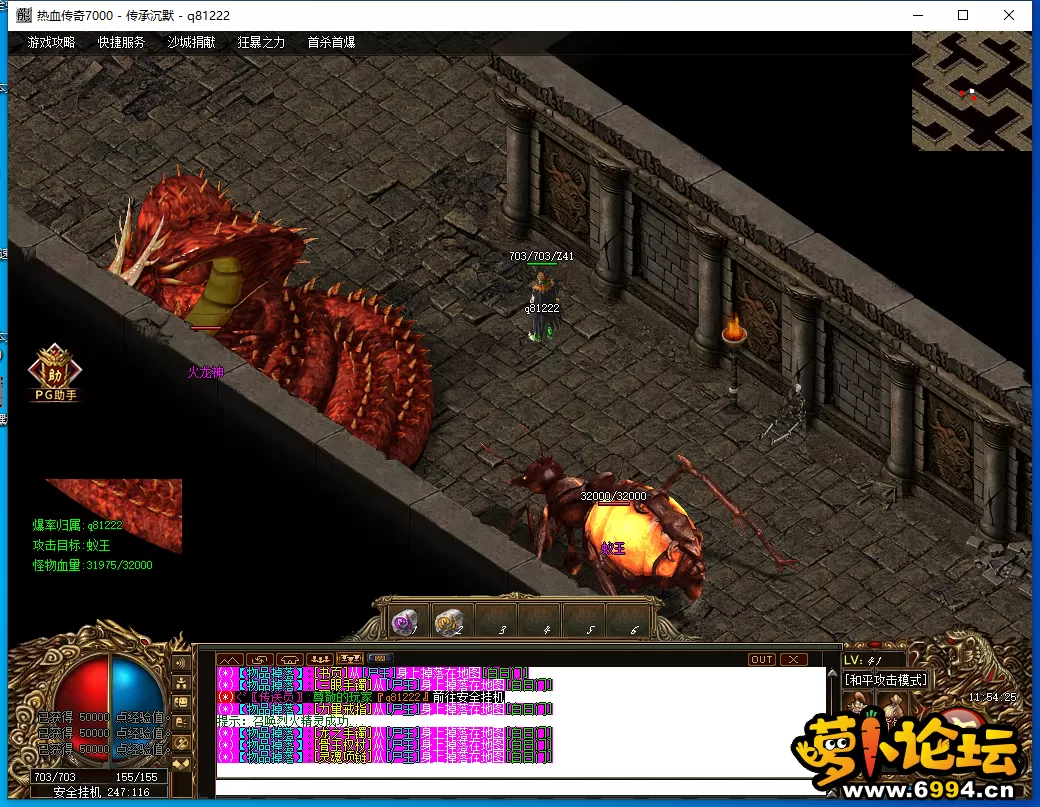
Task: Click the small blue keyboard button in the chat bar
Action: tap(380, 658)
